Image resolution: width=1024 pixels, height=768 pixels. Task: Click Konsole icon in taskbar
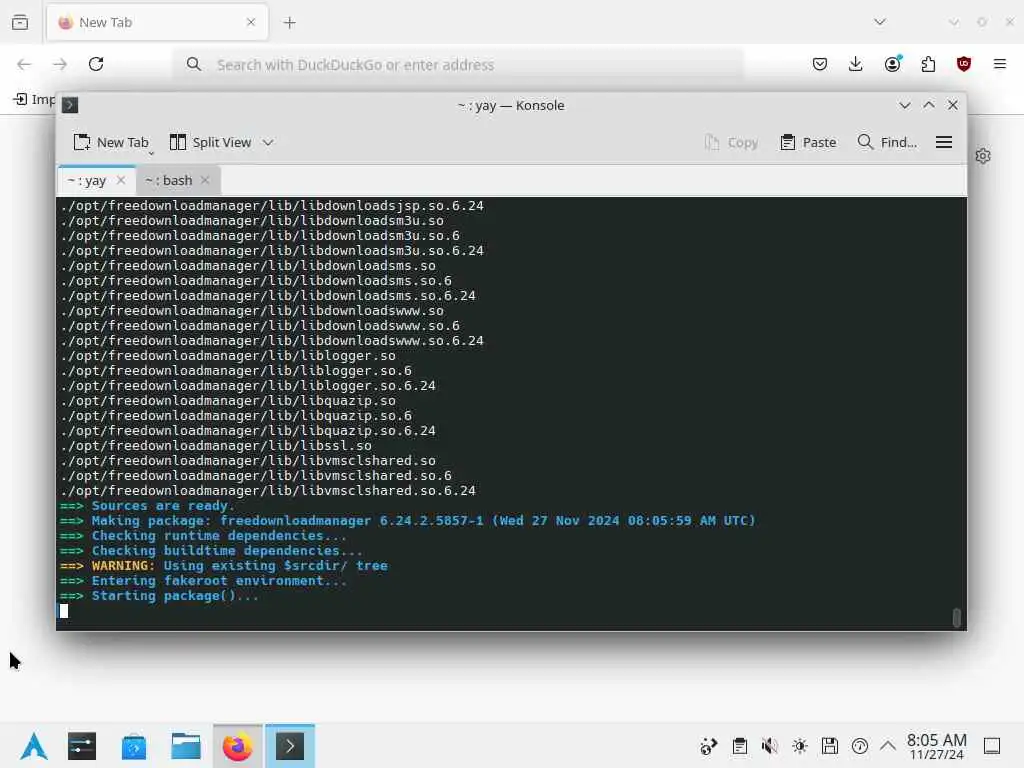pyautogui.click(x=290, y=746)
